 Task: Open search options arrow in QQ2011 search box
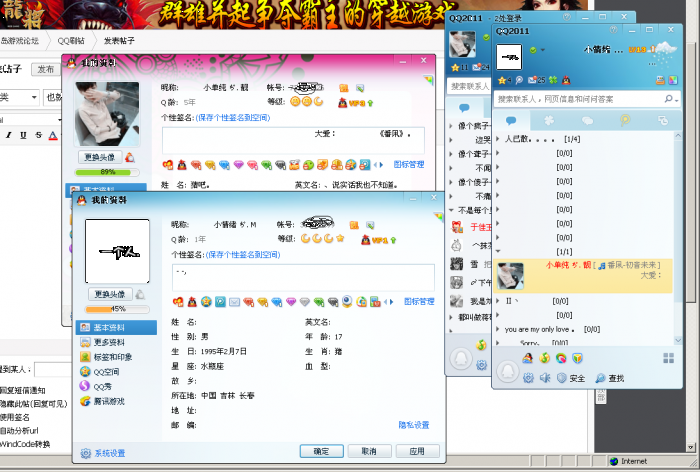pos(676,100)
